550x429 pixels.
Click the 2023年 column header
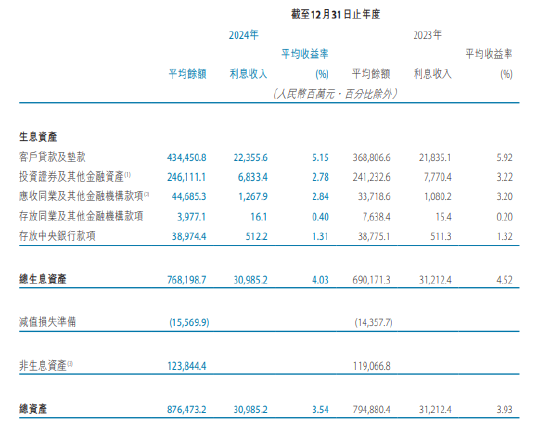pos(427,35)
